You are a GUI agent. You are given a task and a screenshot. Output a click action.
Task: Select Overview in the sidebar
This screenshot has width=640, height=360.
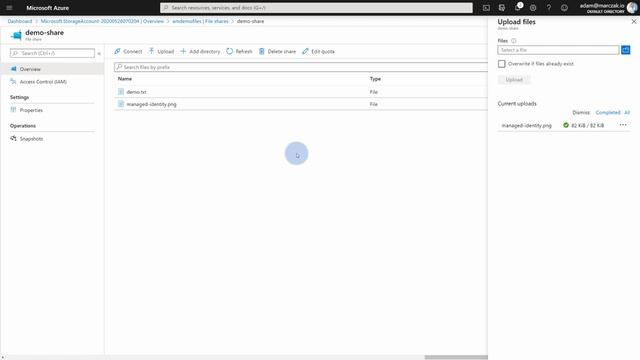[52, 69]
